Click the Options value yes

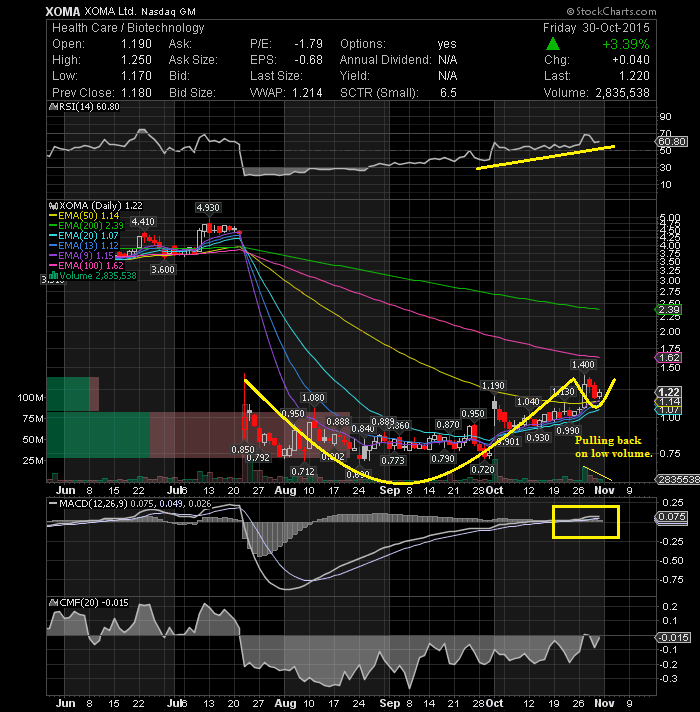click(447, 44)
